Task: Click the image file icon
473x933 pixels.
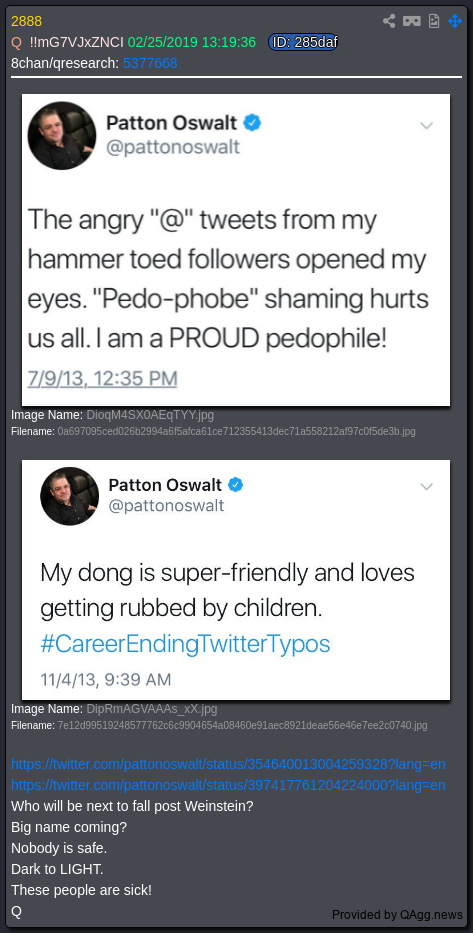Action: coord(434,21)
